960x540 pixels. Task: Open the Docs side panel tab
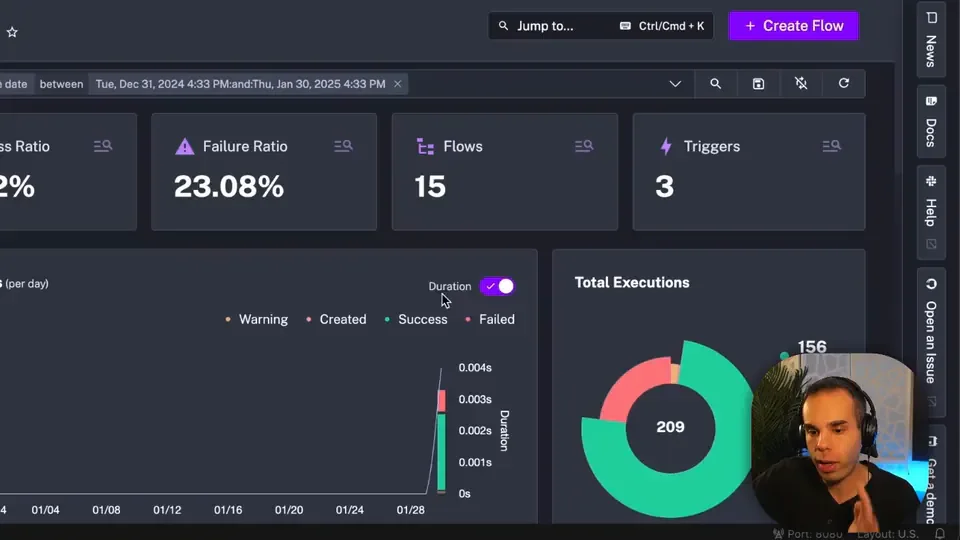tap(931, 121)
